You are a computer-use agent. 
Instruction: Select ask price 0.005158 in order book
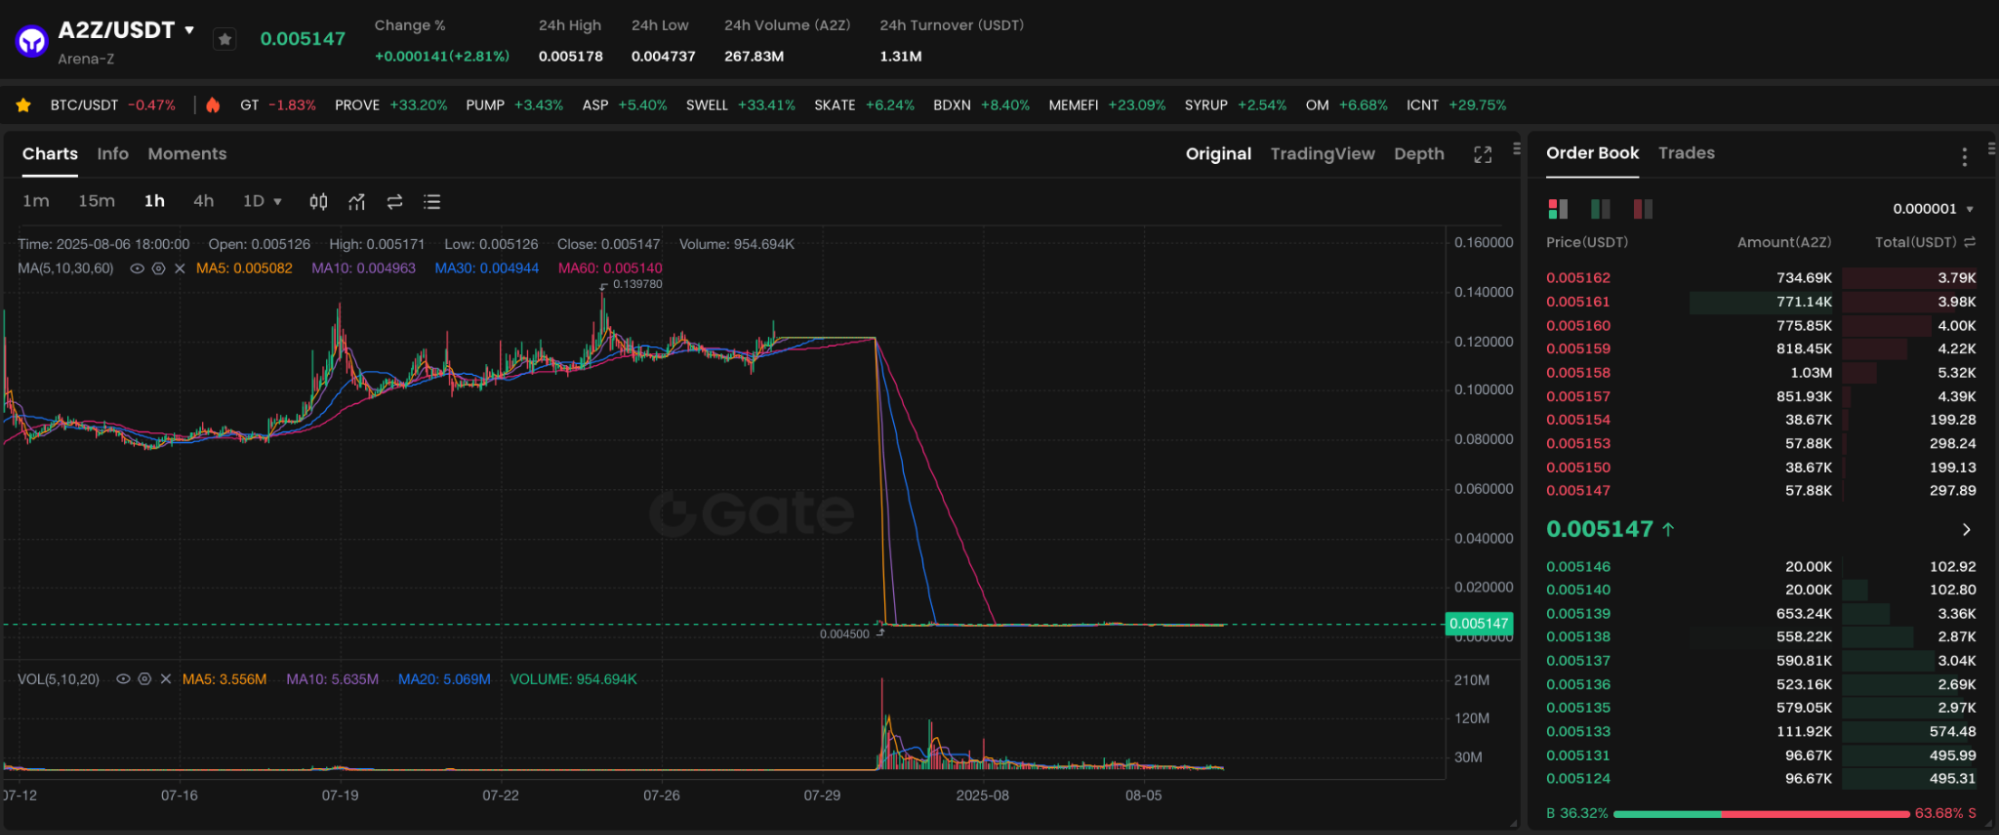1578,373
